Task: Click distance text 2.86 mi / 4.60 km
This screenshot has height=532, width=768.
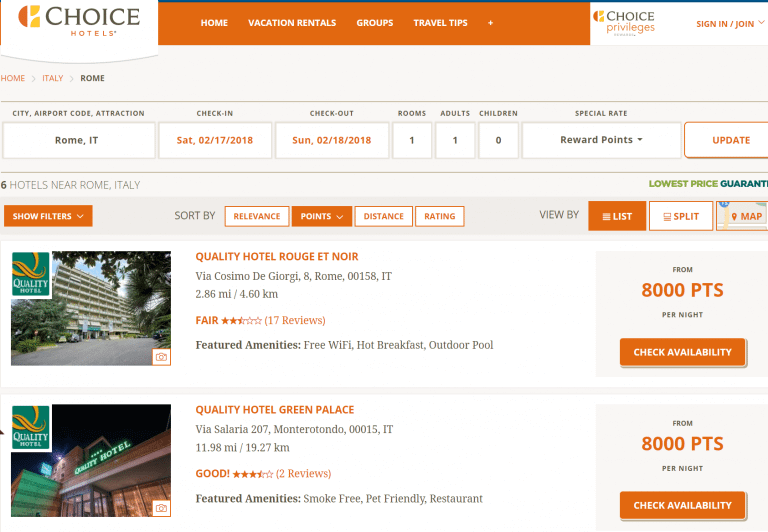Action: pos(237,294)
